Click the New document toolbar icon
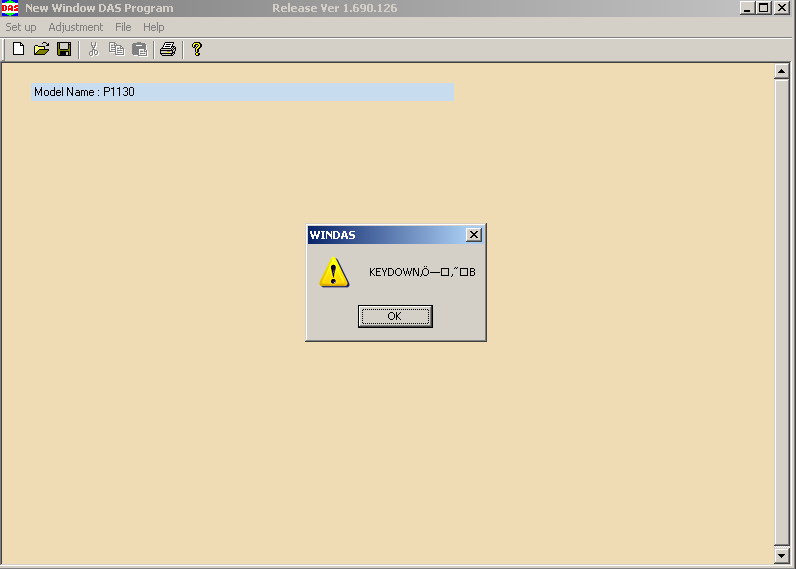Viewport: 796px width, 569px height. [18, 49]
